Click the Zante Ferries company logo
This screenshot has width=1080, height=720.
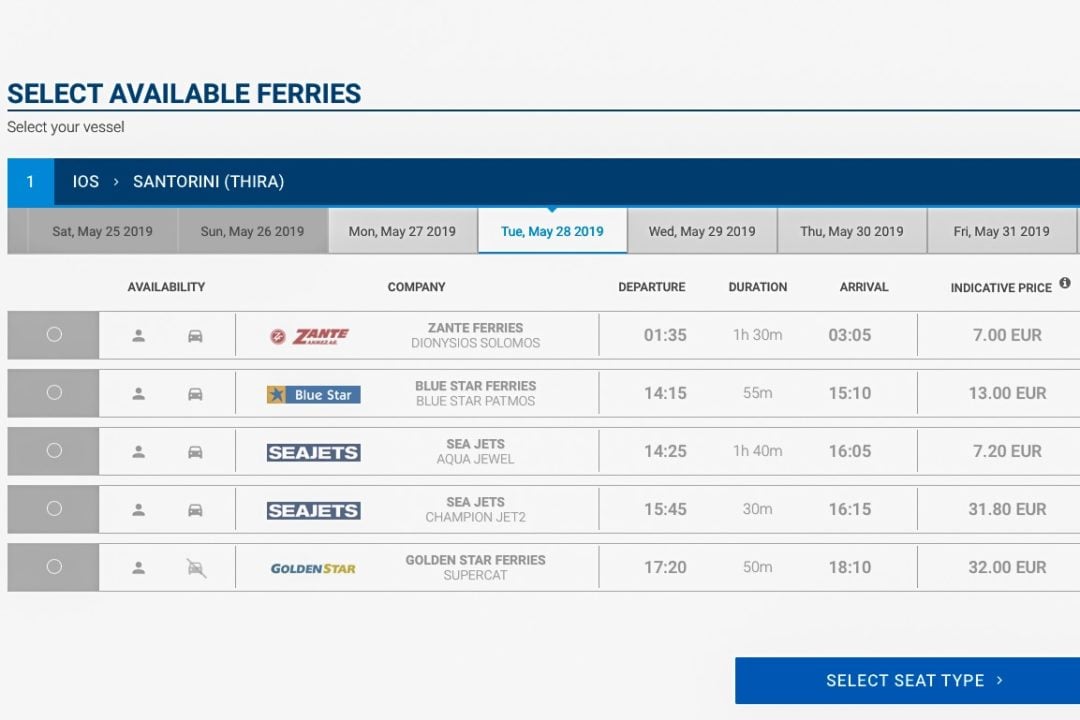coord(310,336)
